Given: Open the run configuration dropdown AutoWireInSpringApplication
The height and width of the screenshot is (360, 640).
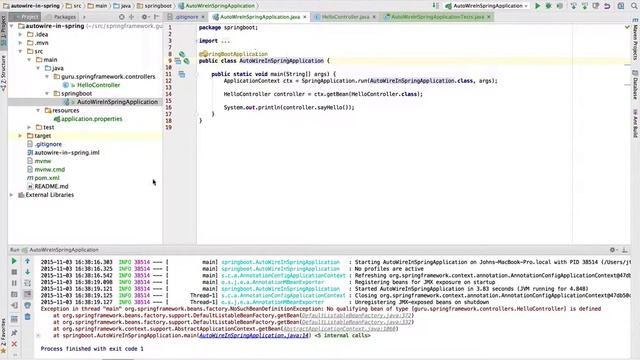Looking at the screenshot, I should [487, 6].
